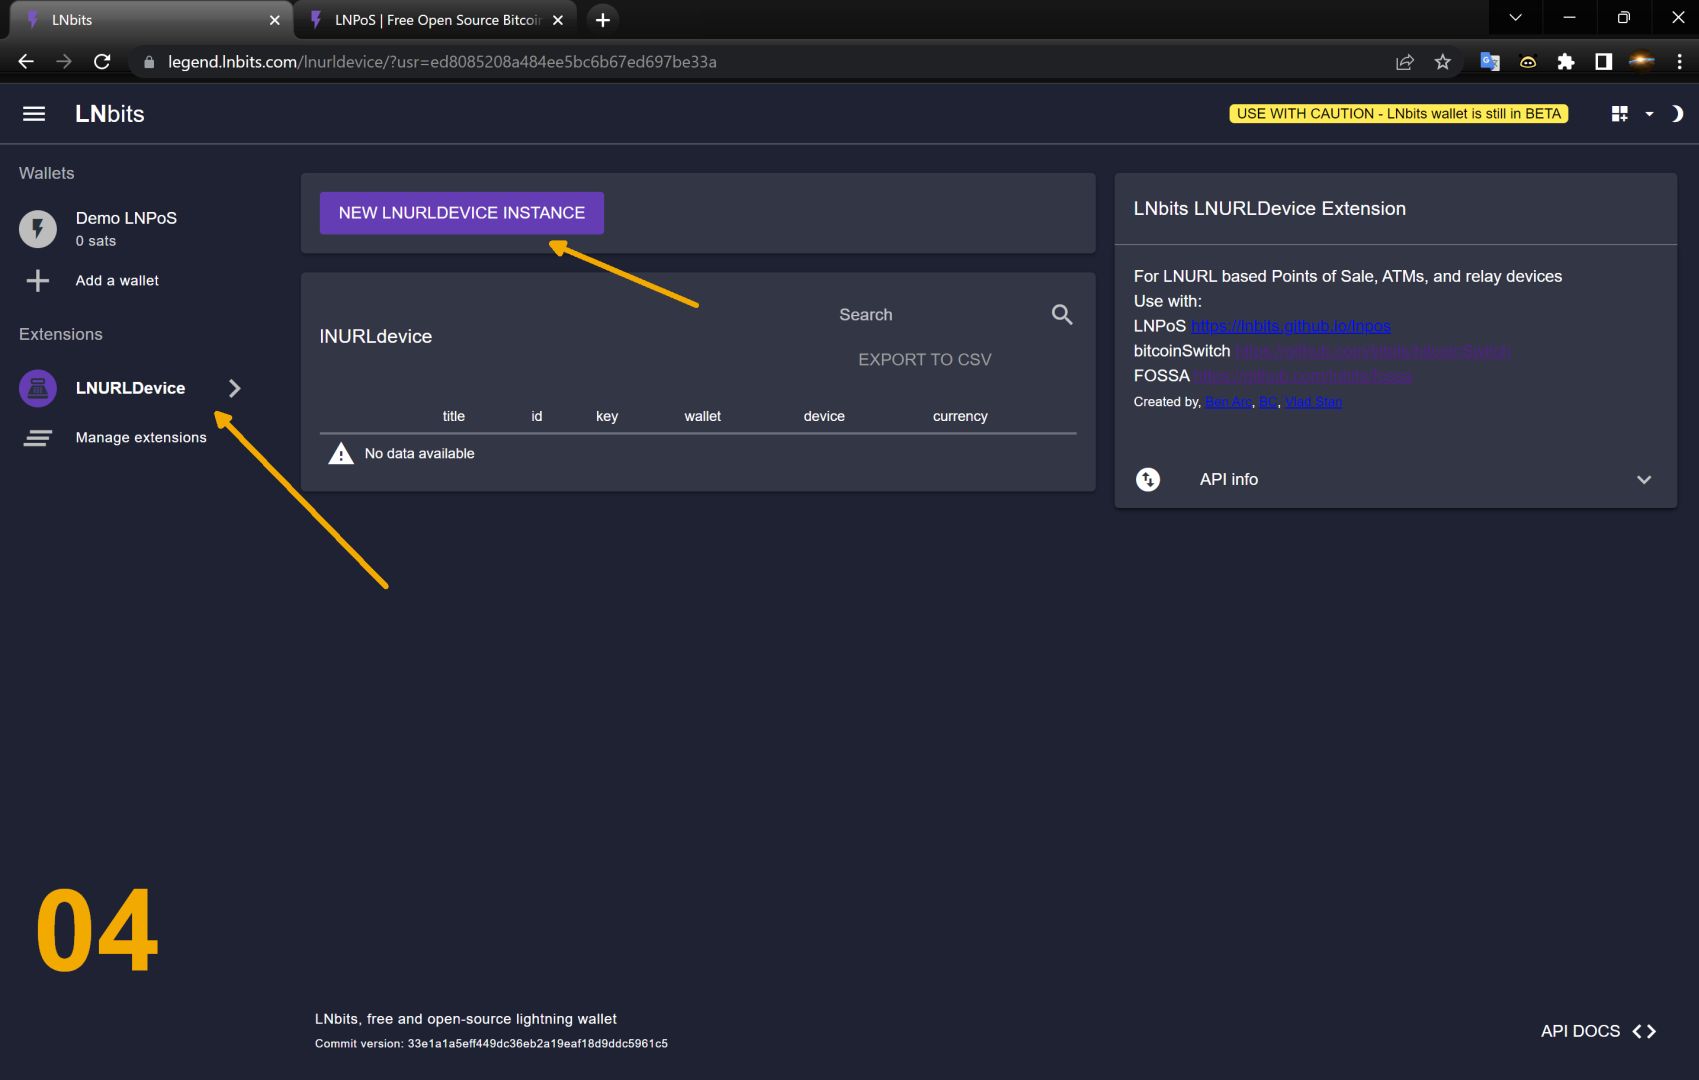The width and height of the screenshot is (1699, 1080).
Task: Click into the Search input field
Action: [x=930, y=315]
